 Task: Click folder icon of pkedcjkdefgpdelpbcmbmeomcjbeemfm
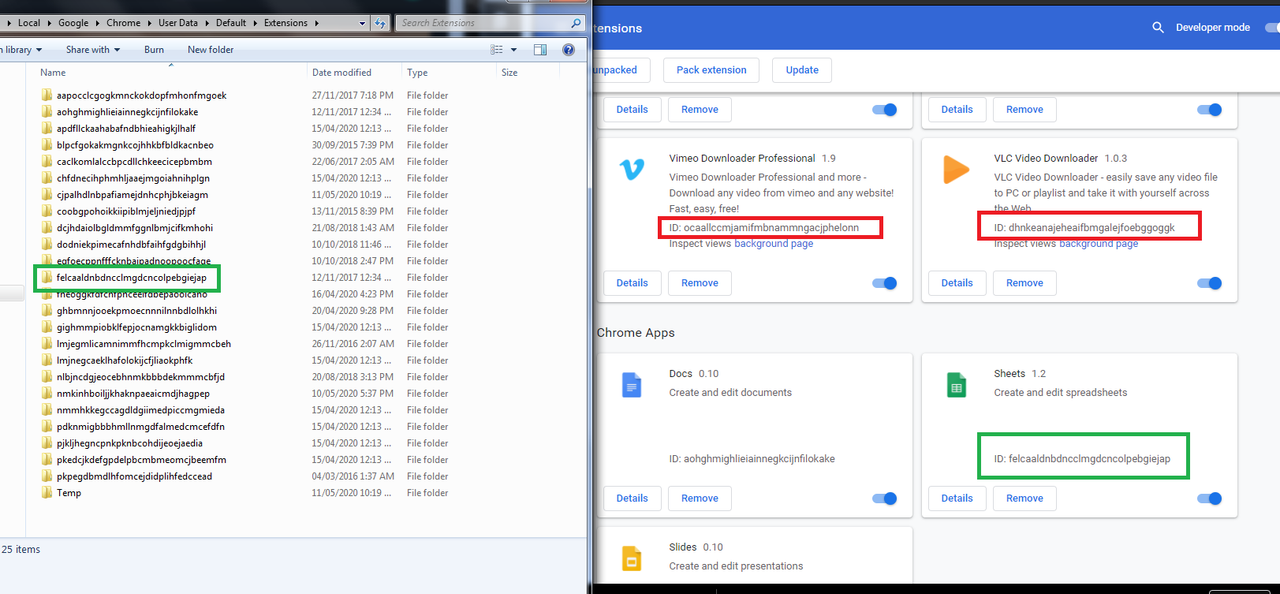click(x=46, y=460)
